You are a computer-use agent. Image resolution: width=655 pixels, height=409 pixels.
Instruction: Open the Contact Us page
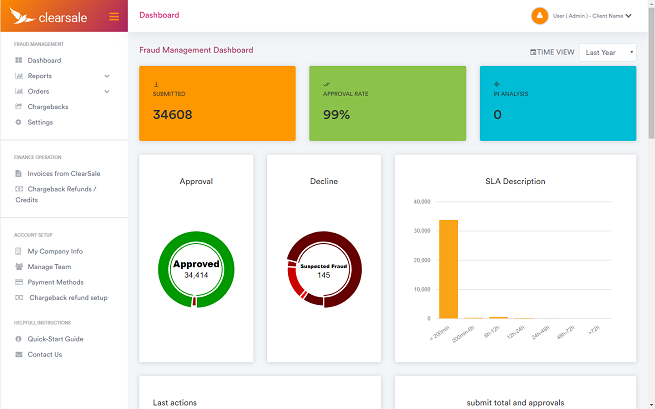[45, 354]
